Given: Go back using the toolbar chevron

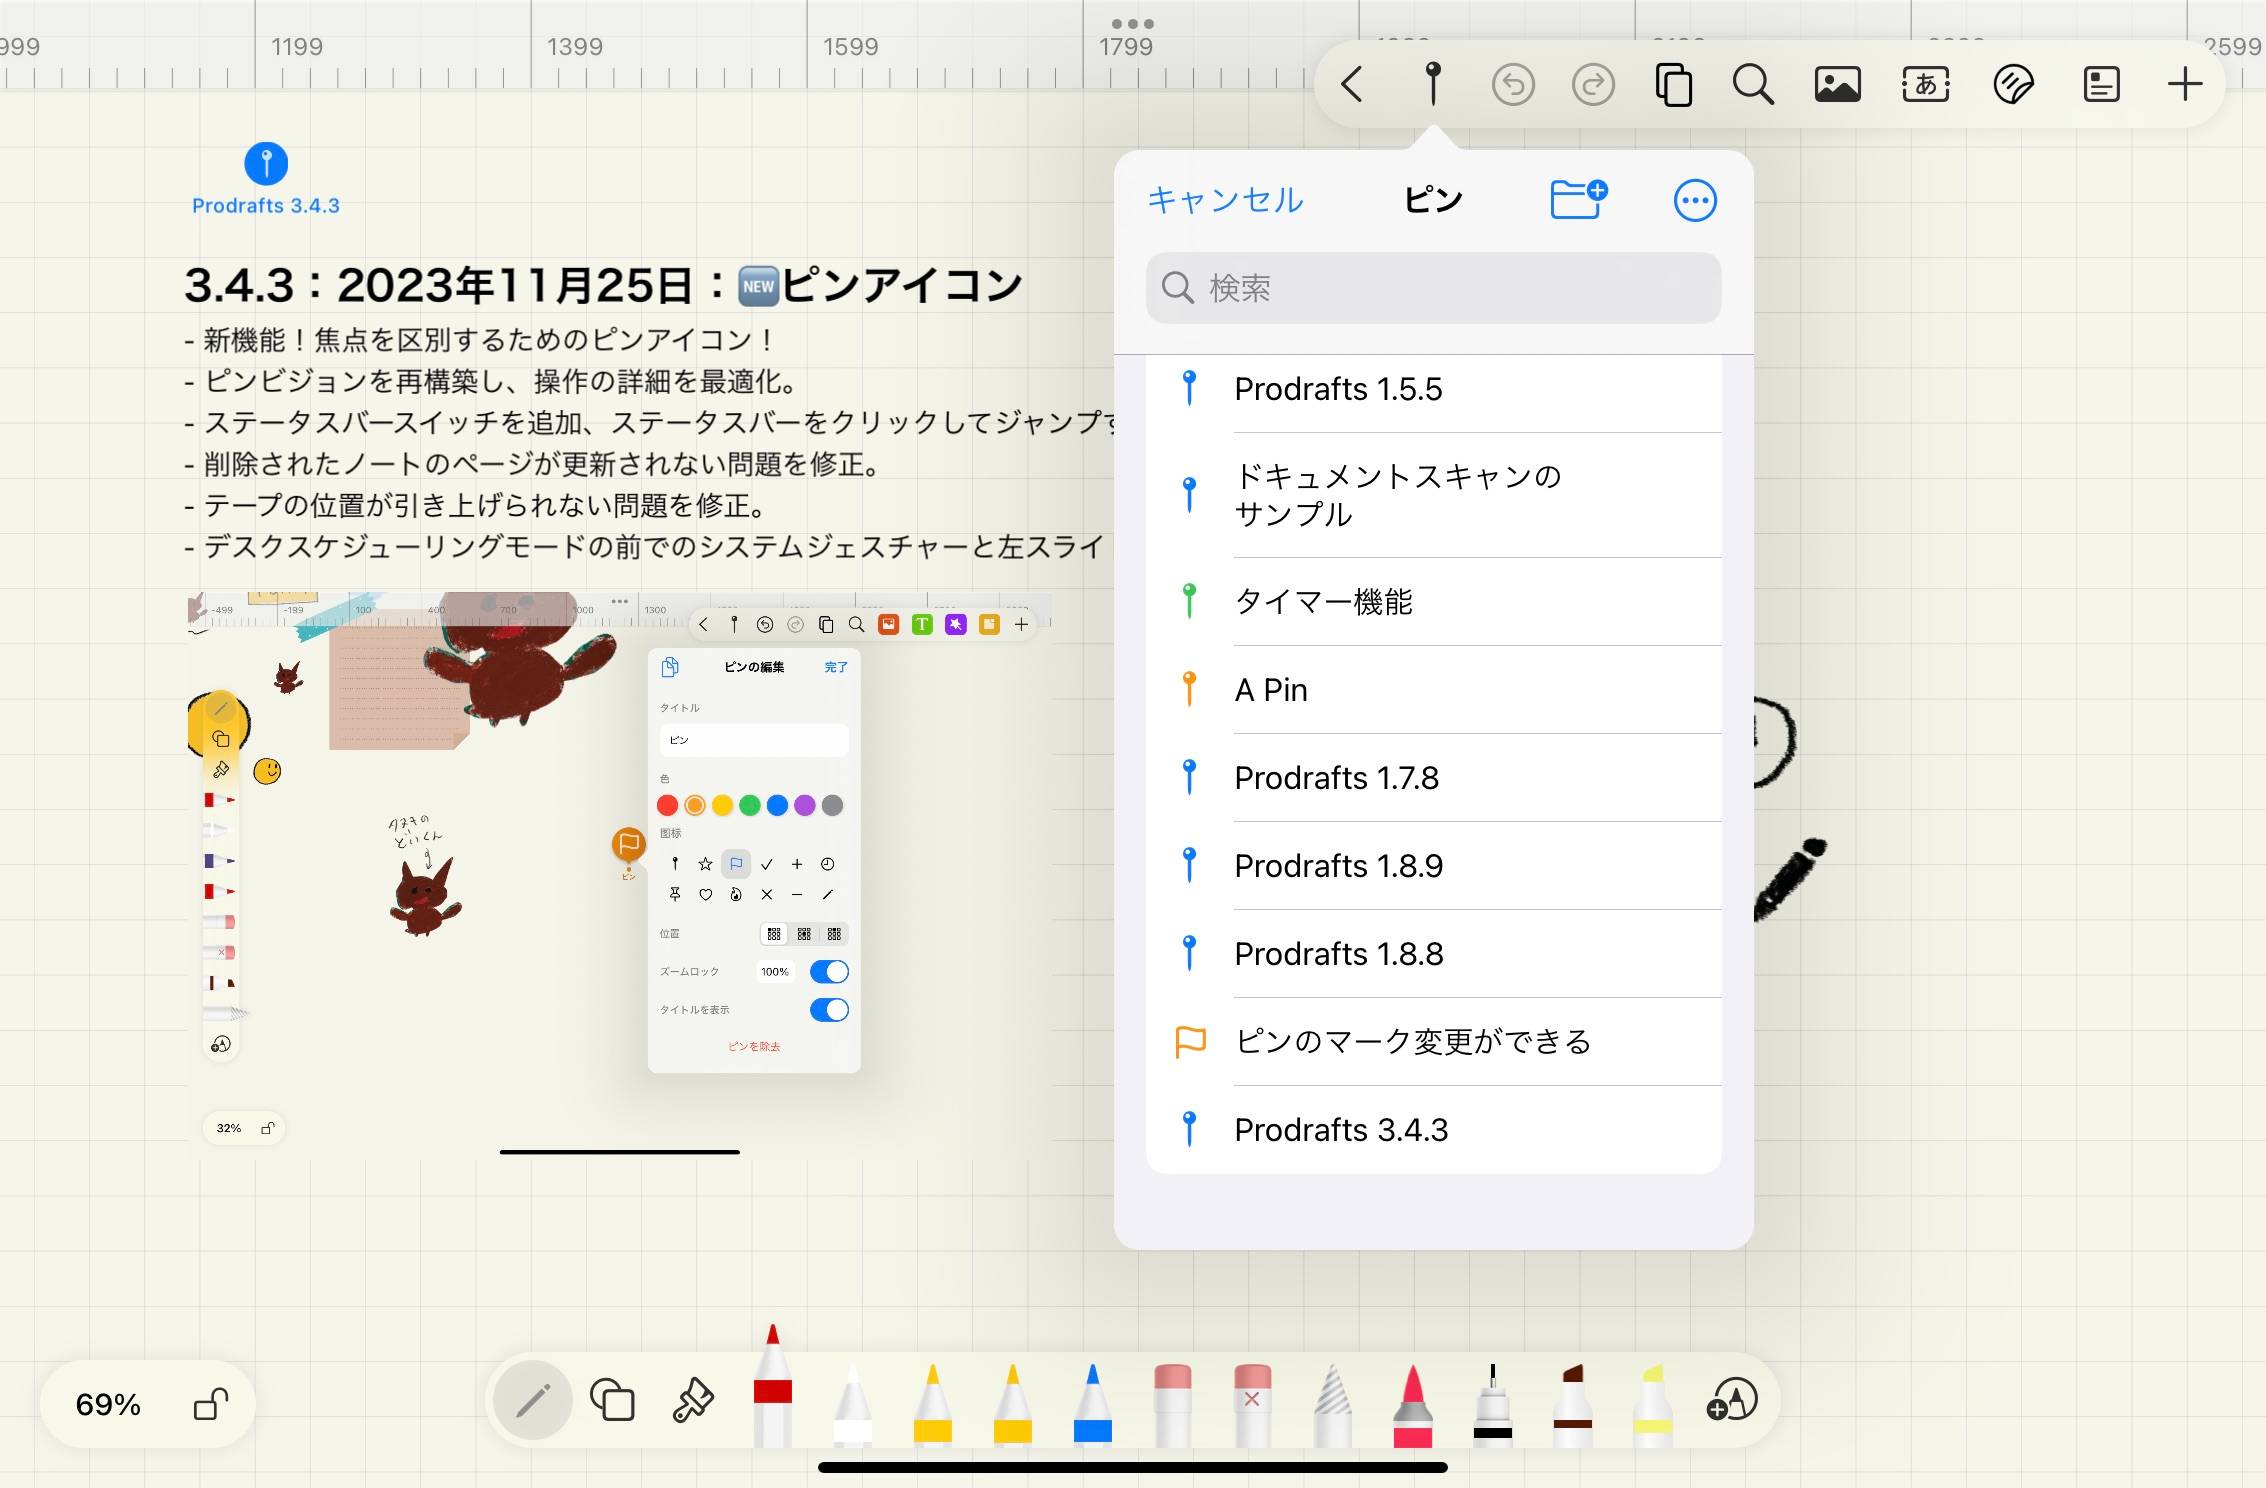Looking at the screenshot, I should click(x=1352, y=85).
